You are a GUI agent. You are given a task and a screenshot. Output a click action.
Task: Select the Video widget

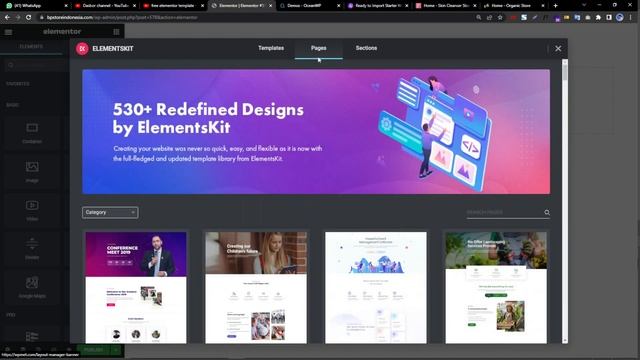pos(32,211)
